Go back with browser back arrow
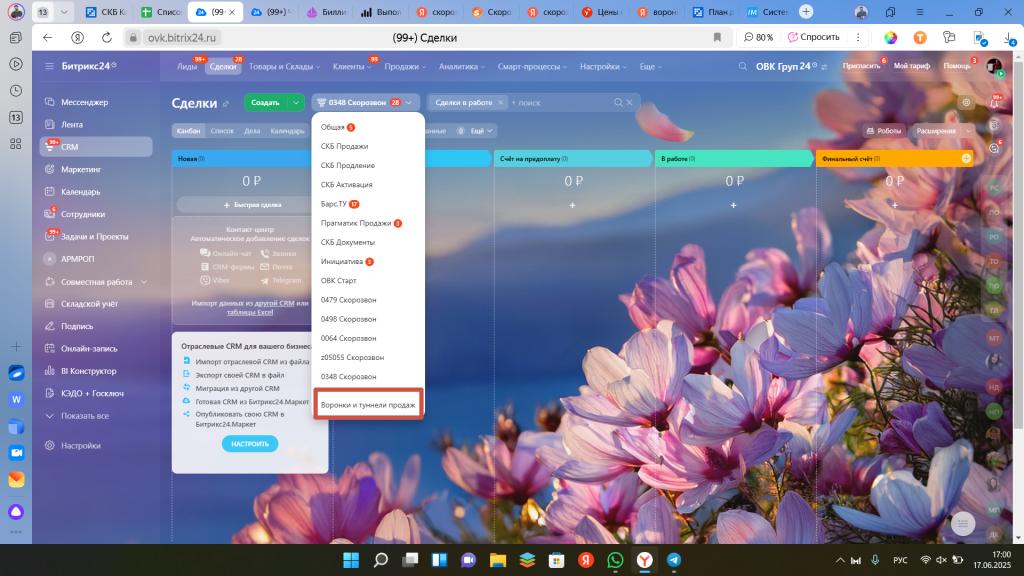 (48, 37)
